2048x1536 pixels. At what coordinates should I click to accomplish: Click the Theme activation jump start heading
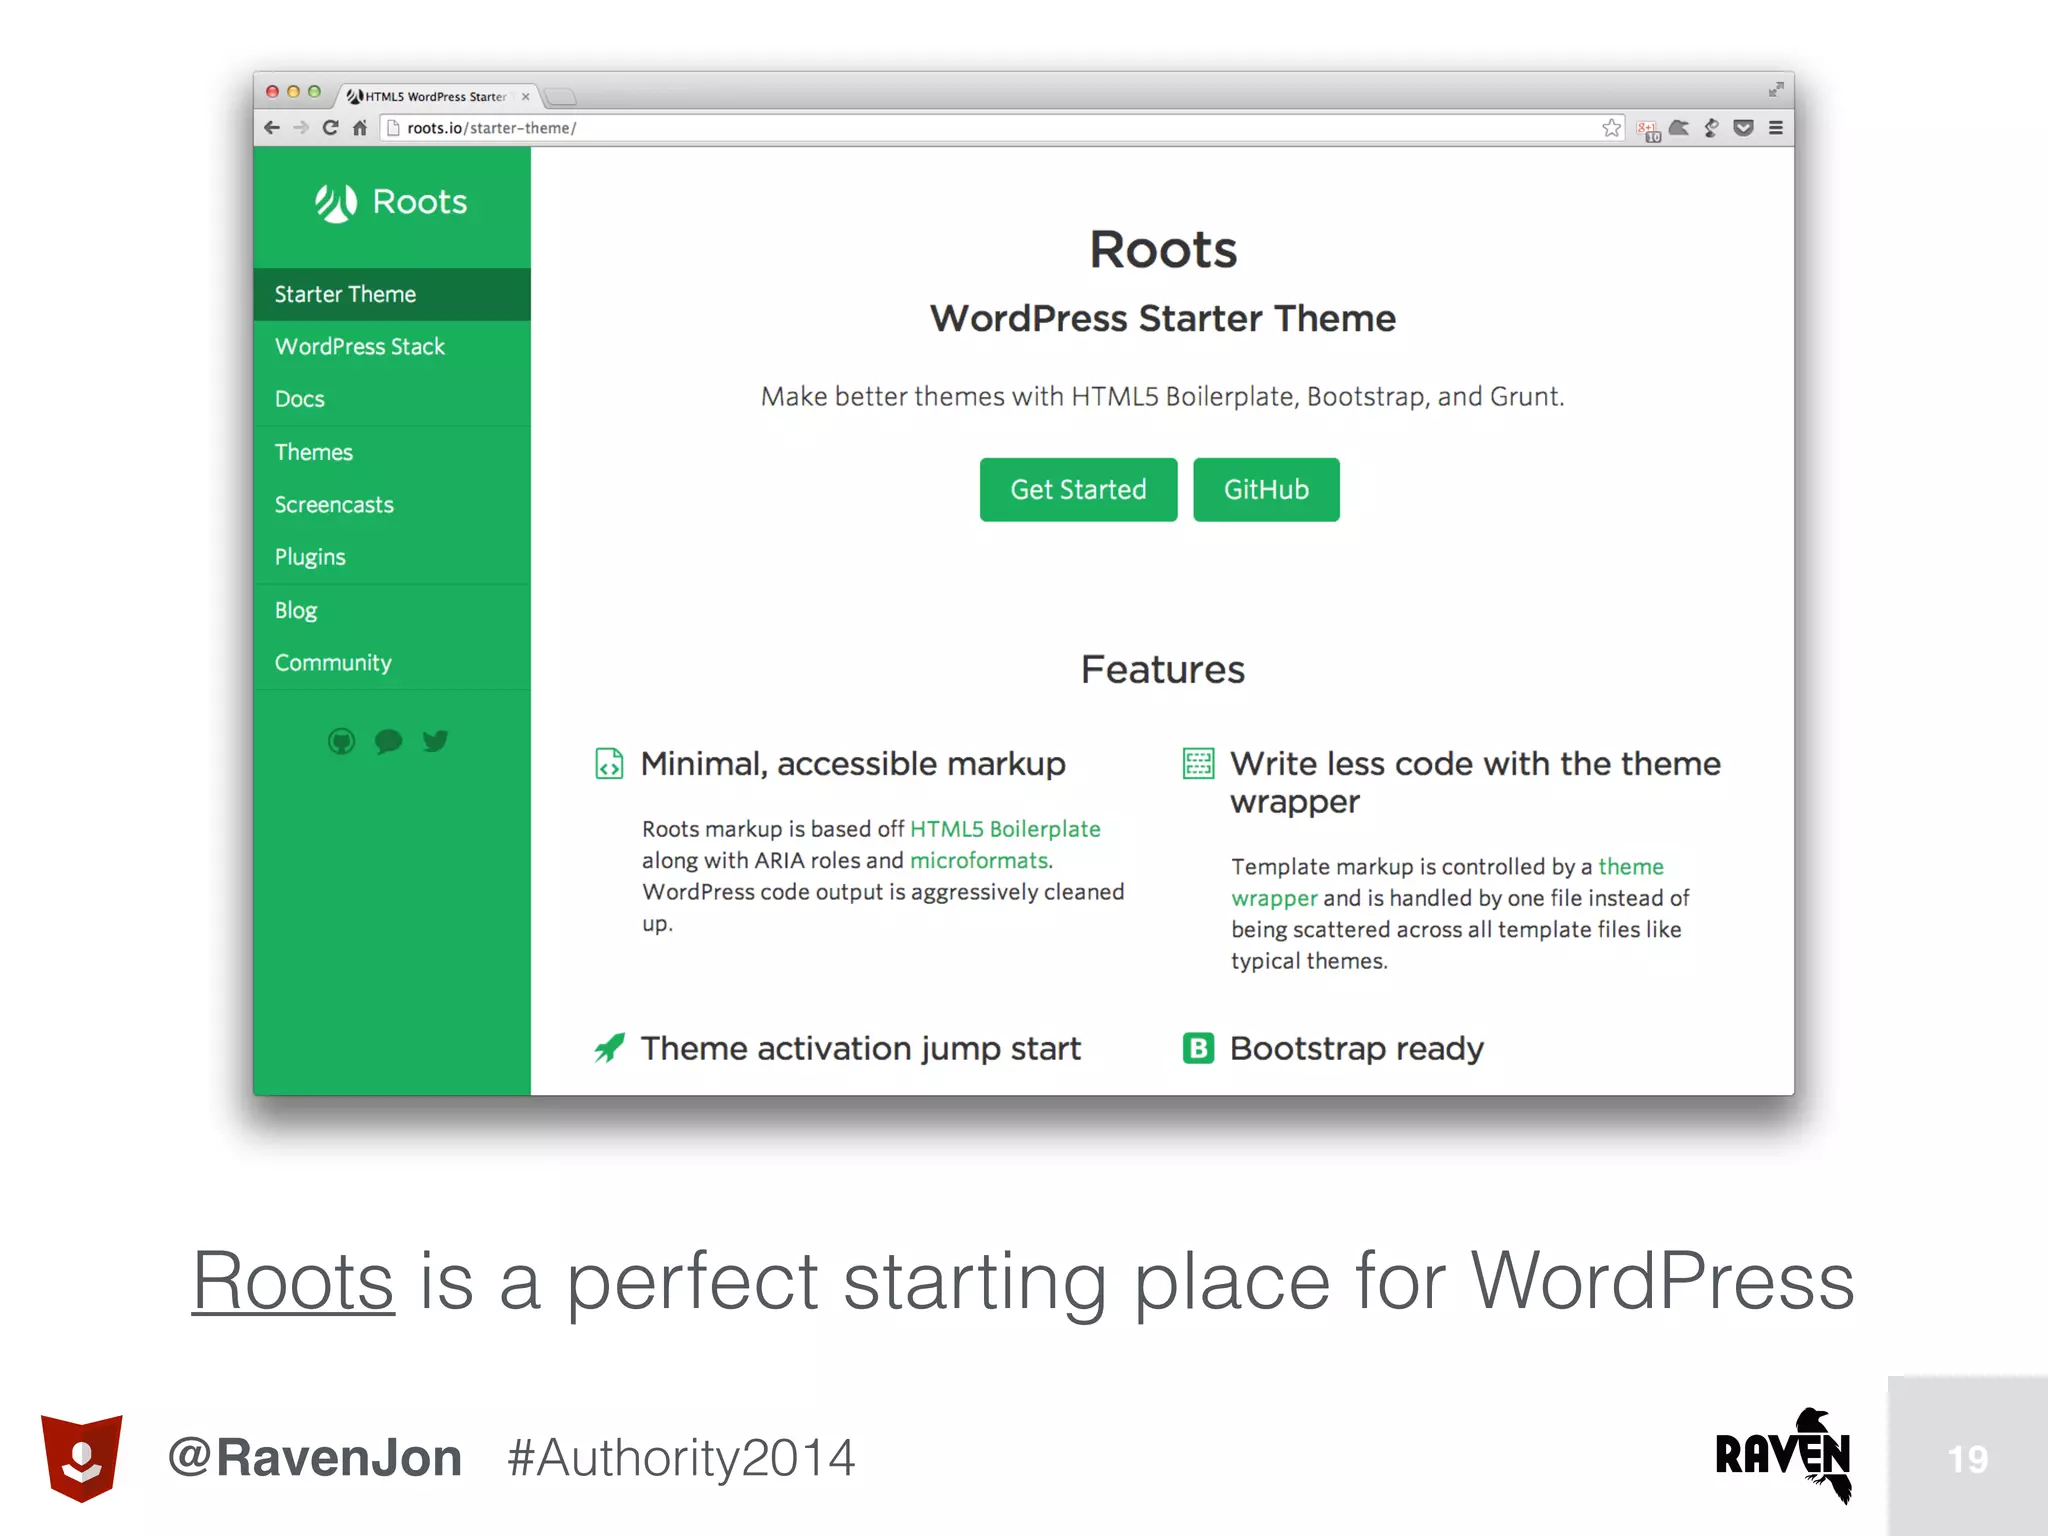pyautogui.click(x=861, y=1048)
